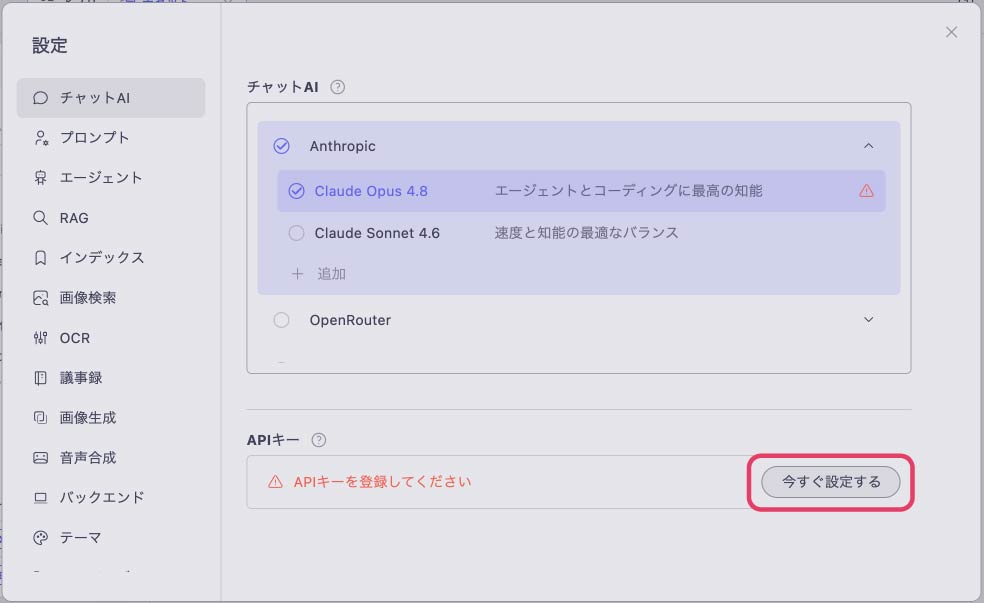This screenshot has width=984, height=603.
Task: Select the Claude Opus 4.8 radio button
Action: [x=296, y=191]
